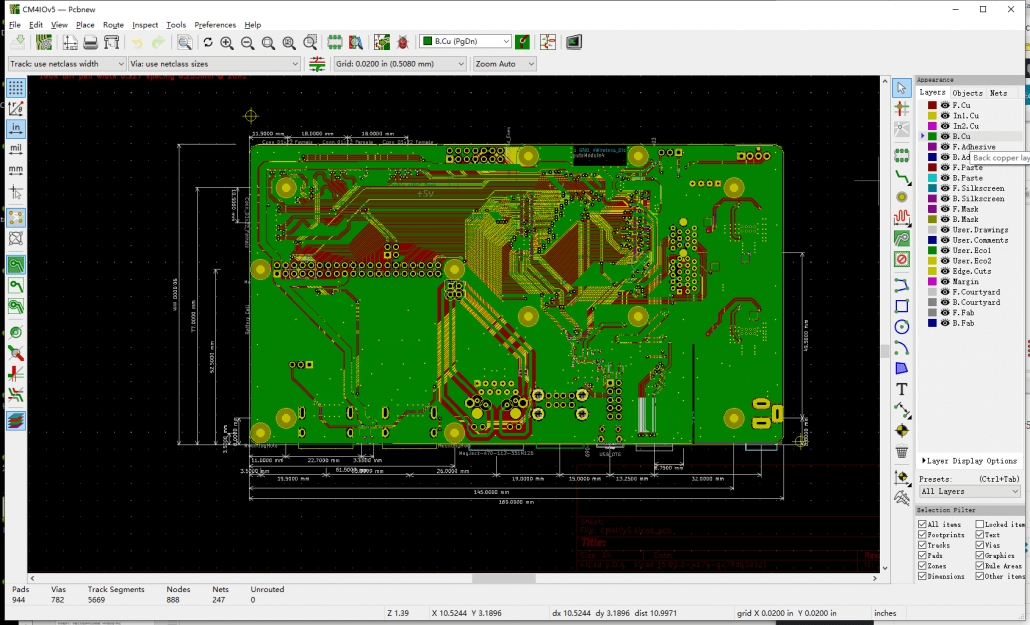This screenshot has height=625, width=1030.
Task: Enable the Locked items filter checkbox
Action: pos(979,524)
